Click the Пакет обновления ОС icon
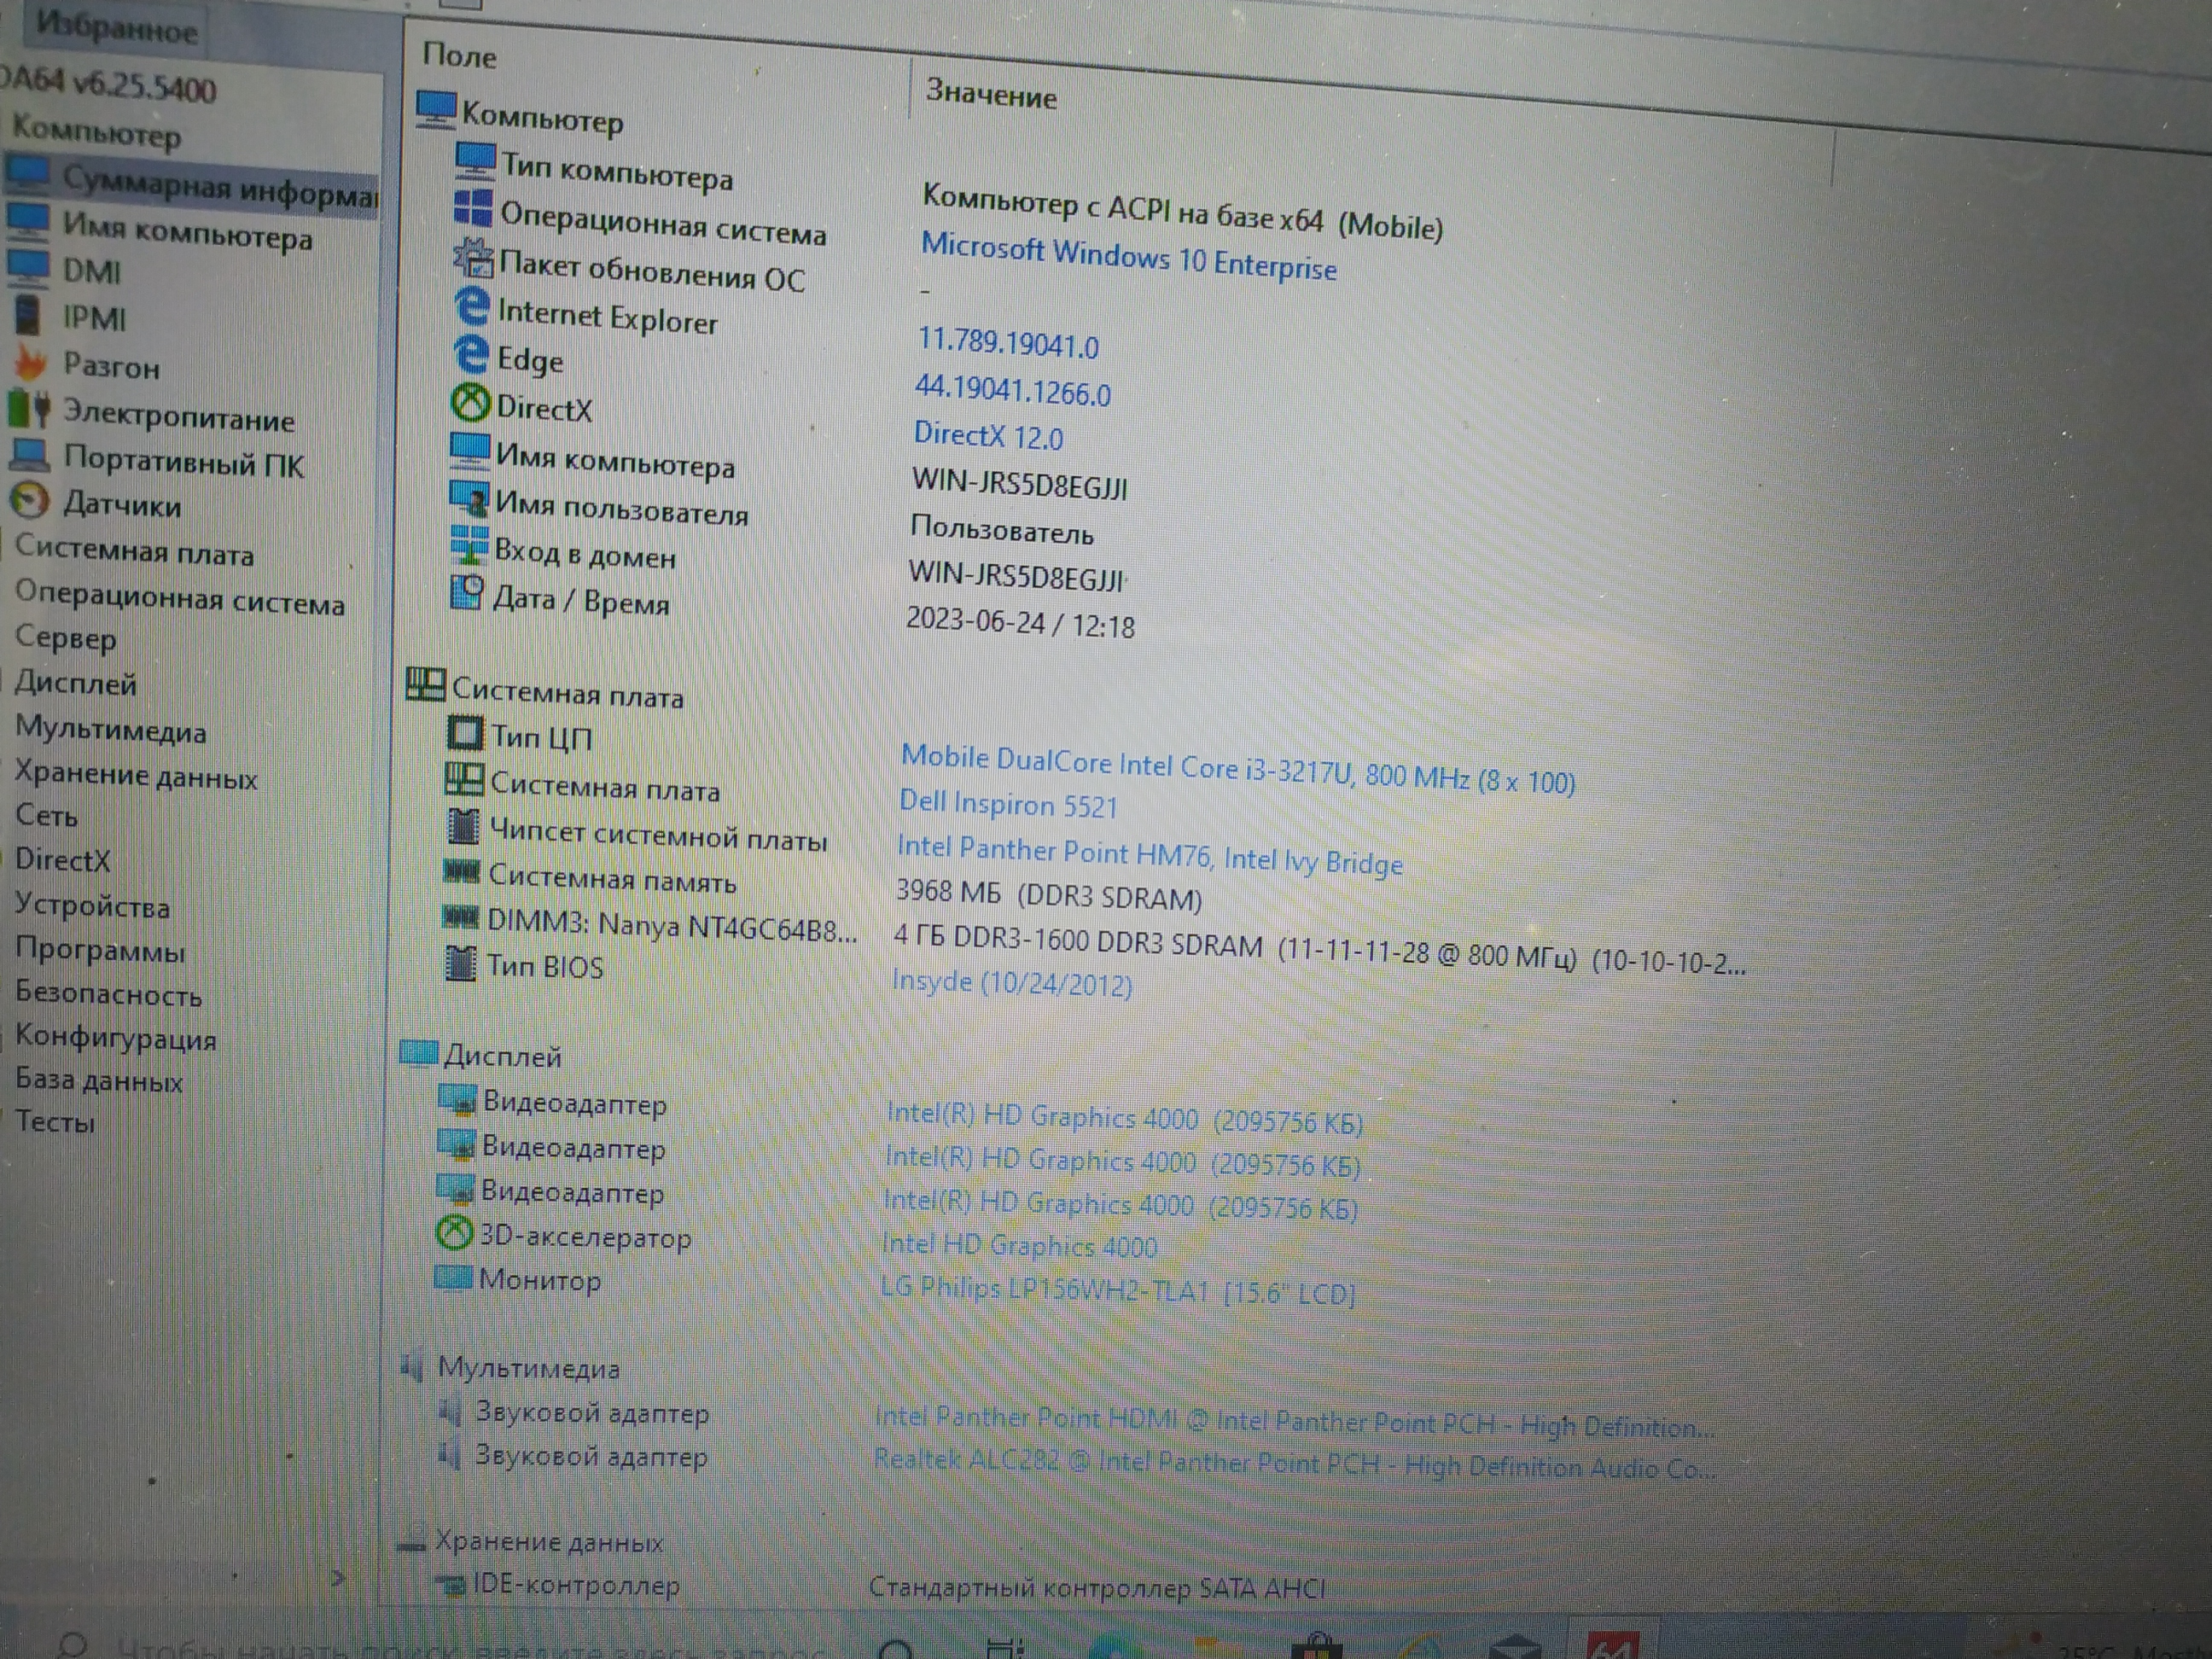The image size is (2212, 1659). (x=473, y=258)
